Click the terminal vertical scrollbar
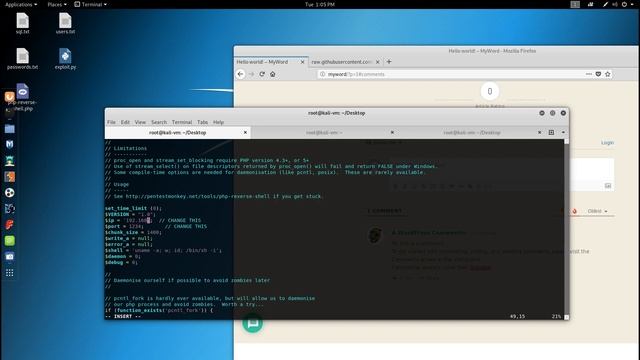Screen dimensions: 640x360 pos(567,229)
